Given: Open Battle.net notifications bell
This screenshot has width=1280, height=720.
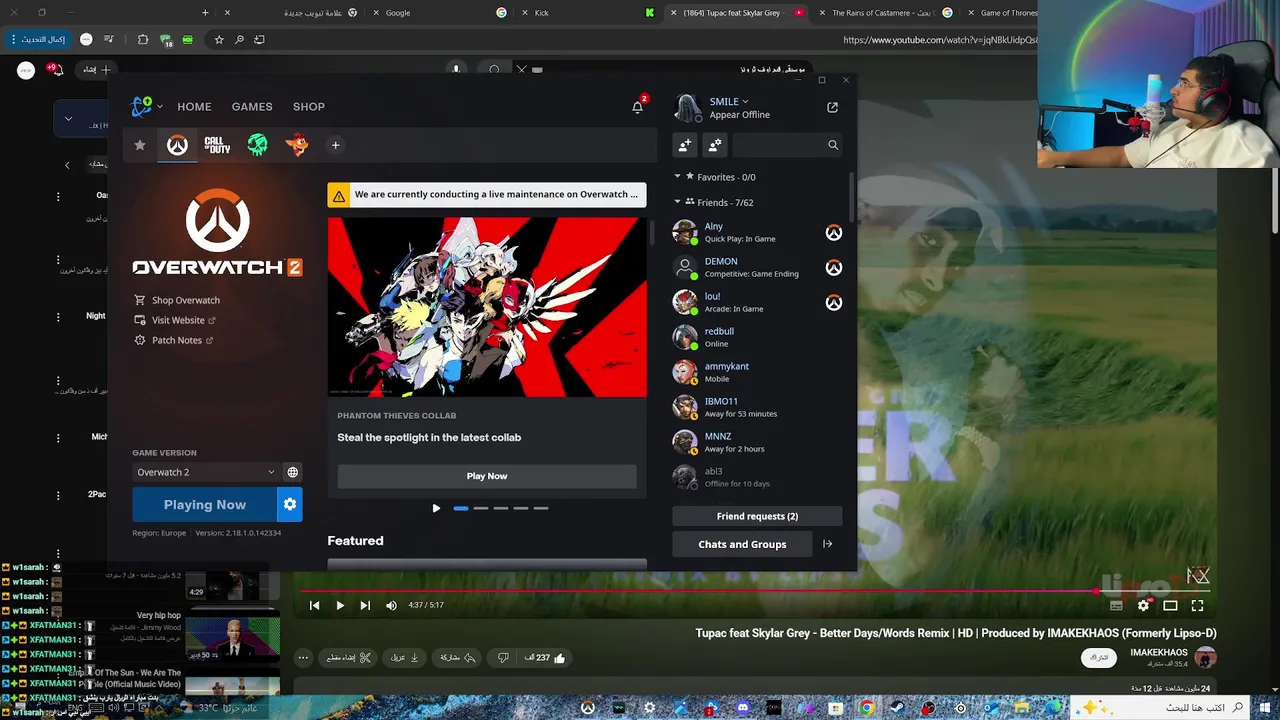Looking at the screenshot, I should 638,106.
